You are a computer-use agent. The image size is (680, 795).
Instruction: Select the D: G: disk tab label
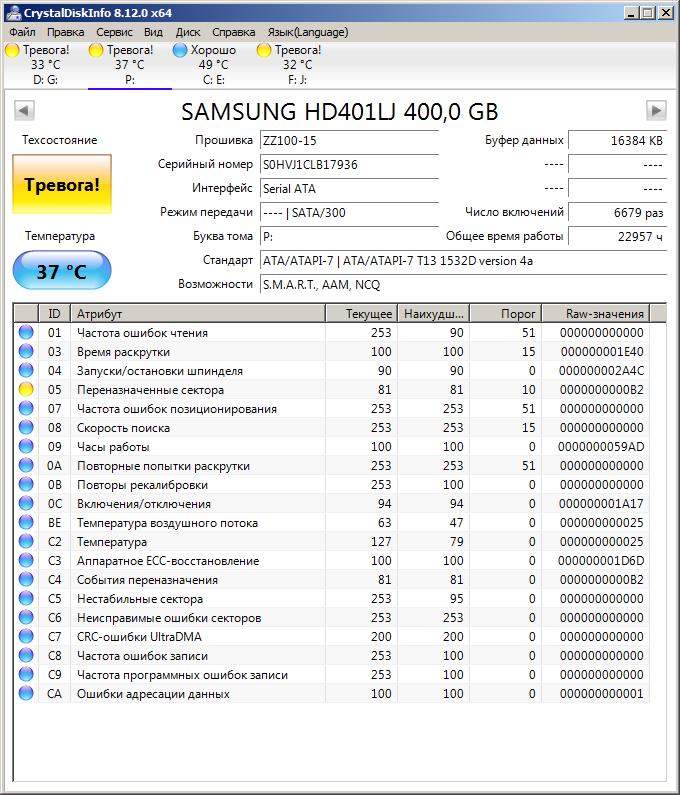click(45, 80)
